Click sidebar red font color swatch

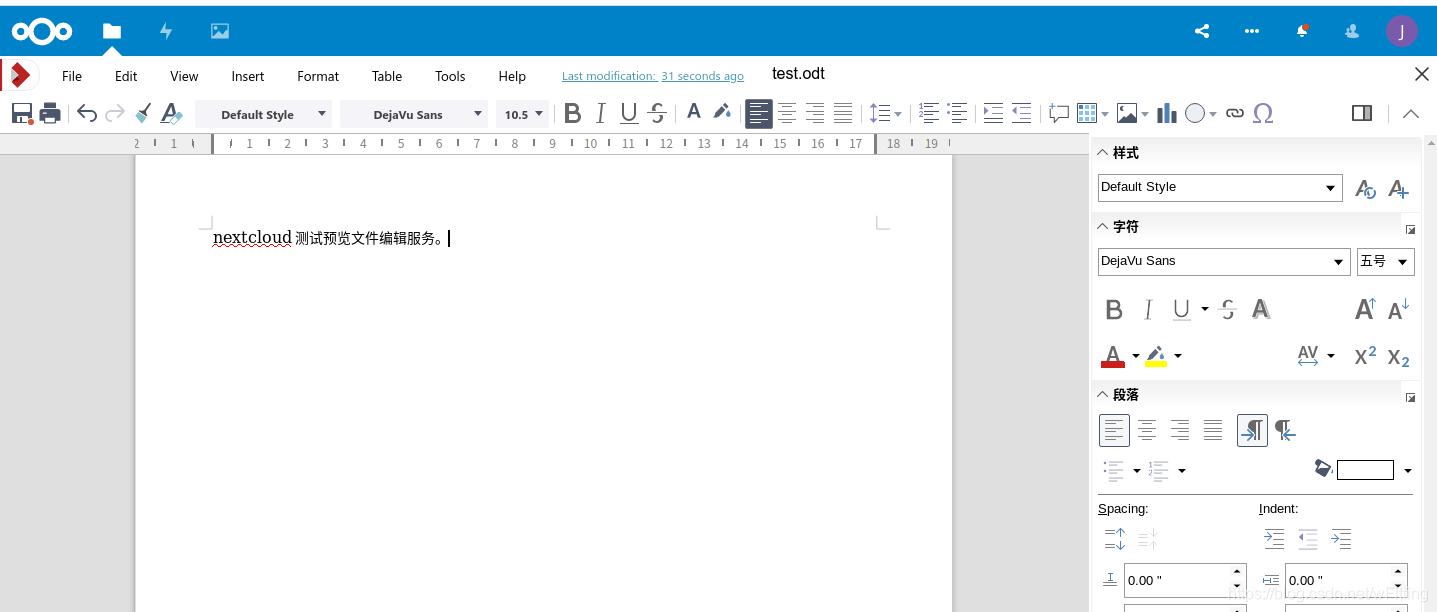pyautogui.click(x=1113, y=356)
